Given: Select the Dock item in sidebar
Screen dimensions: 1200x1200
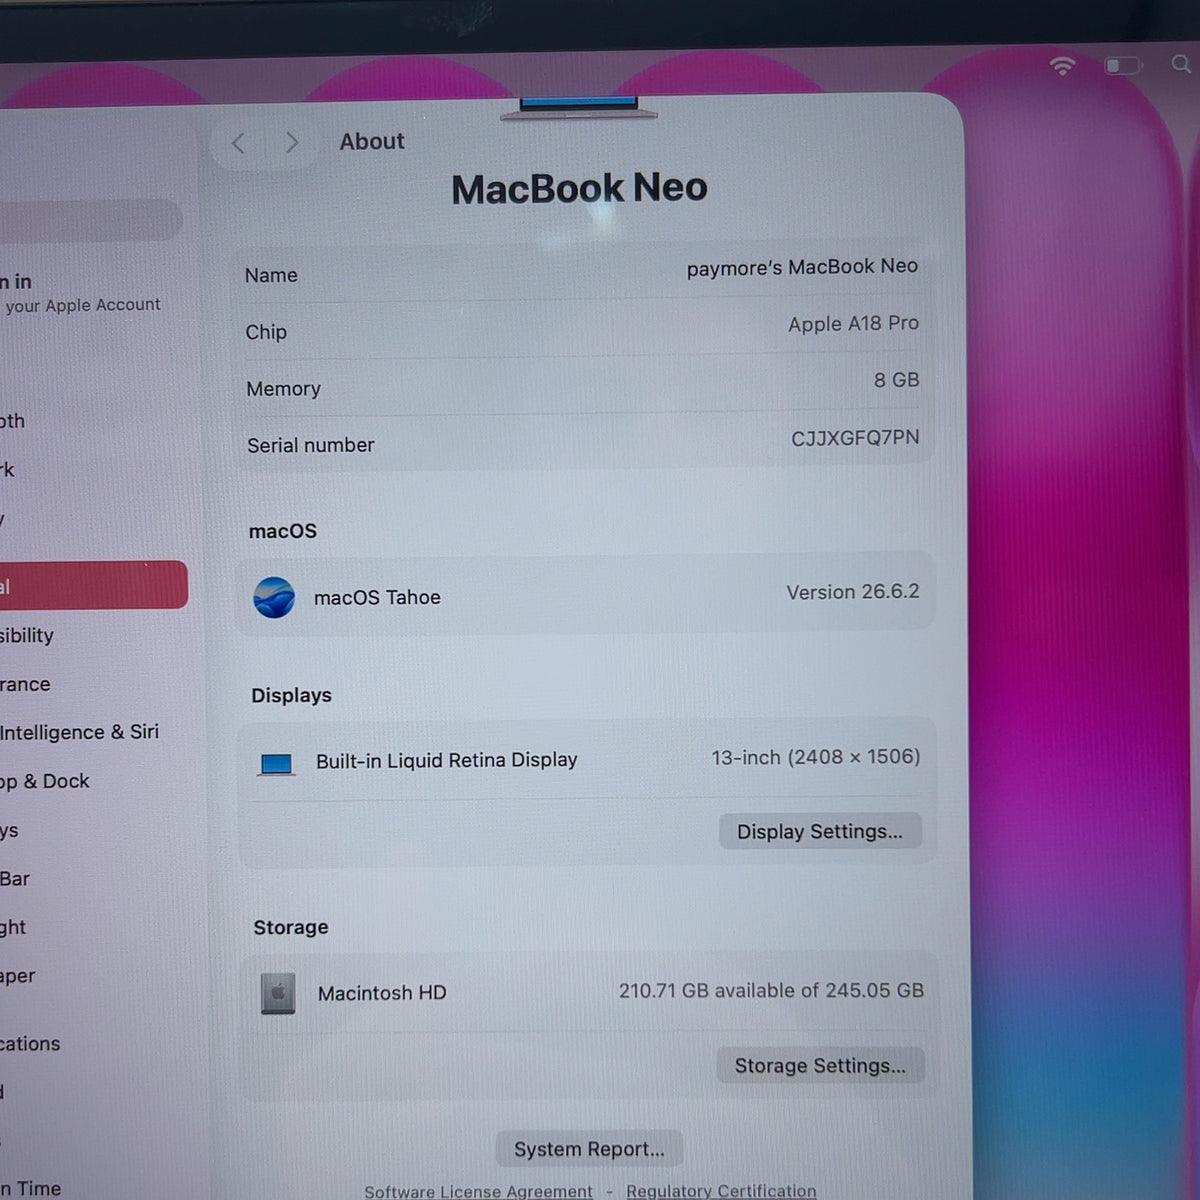Looking at the screenshot, I should [x=45, y=781].
